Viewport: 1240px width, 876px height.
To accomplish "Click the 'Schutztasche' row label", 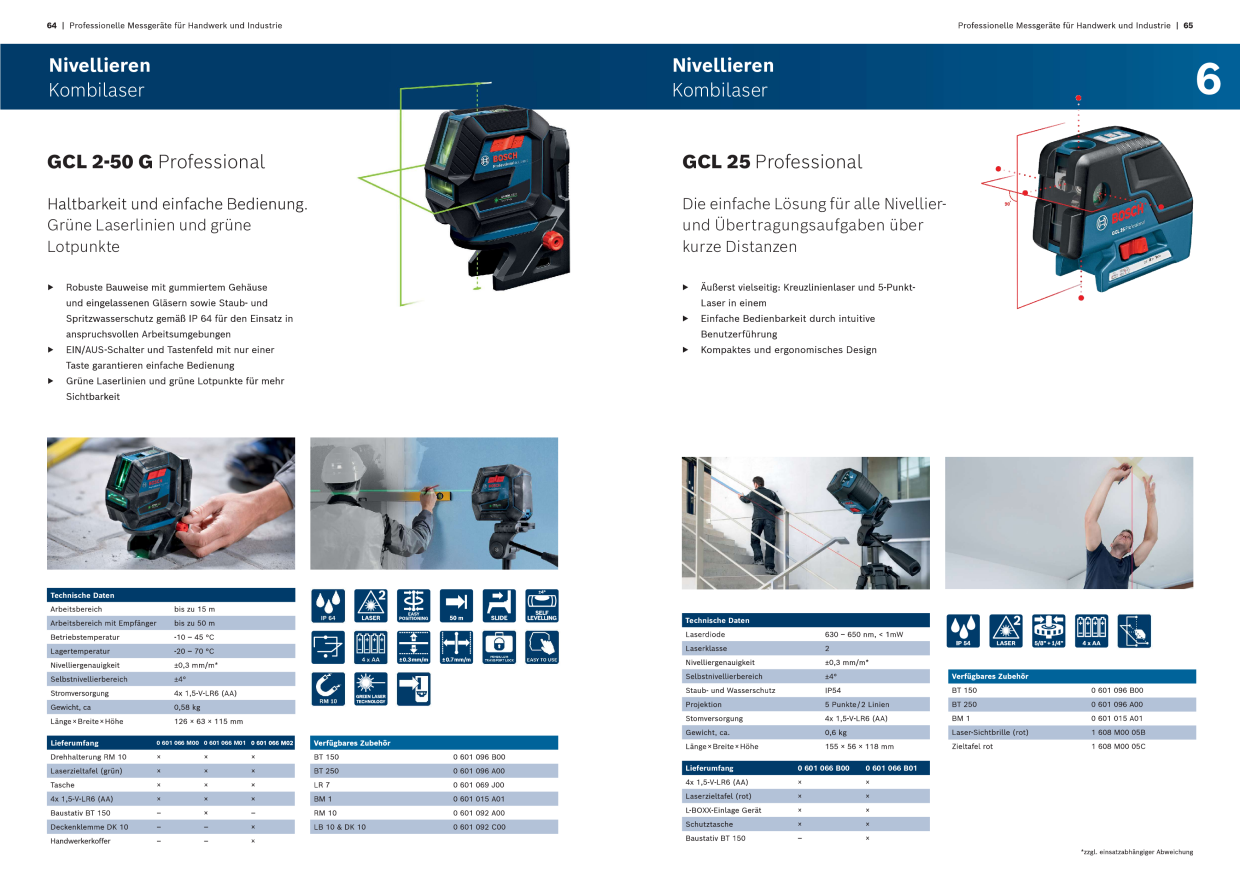I will (709, 824).
